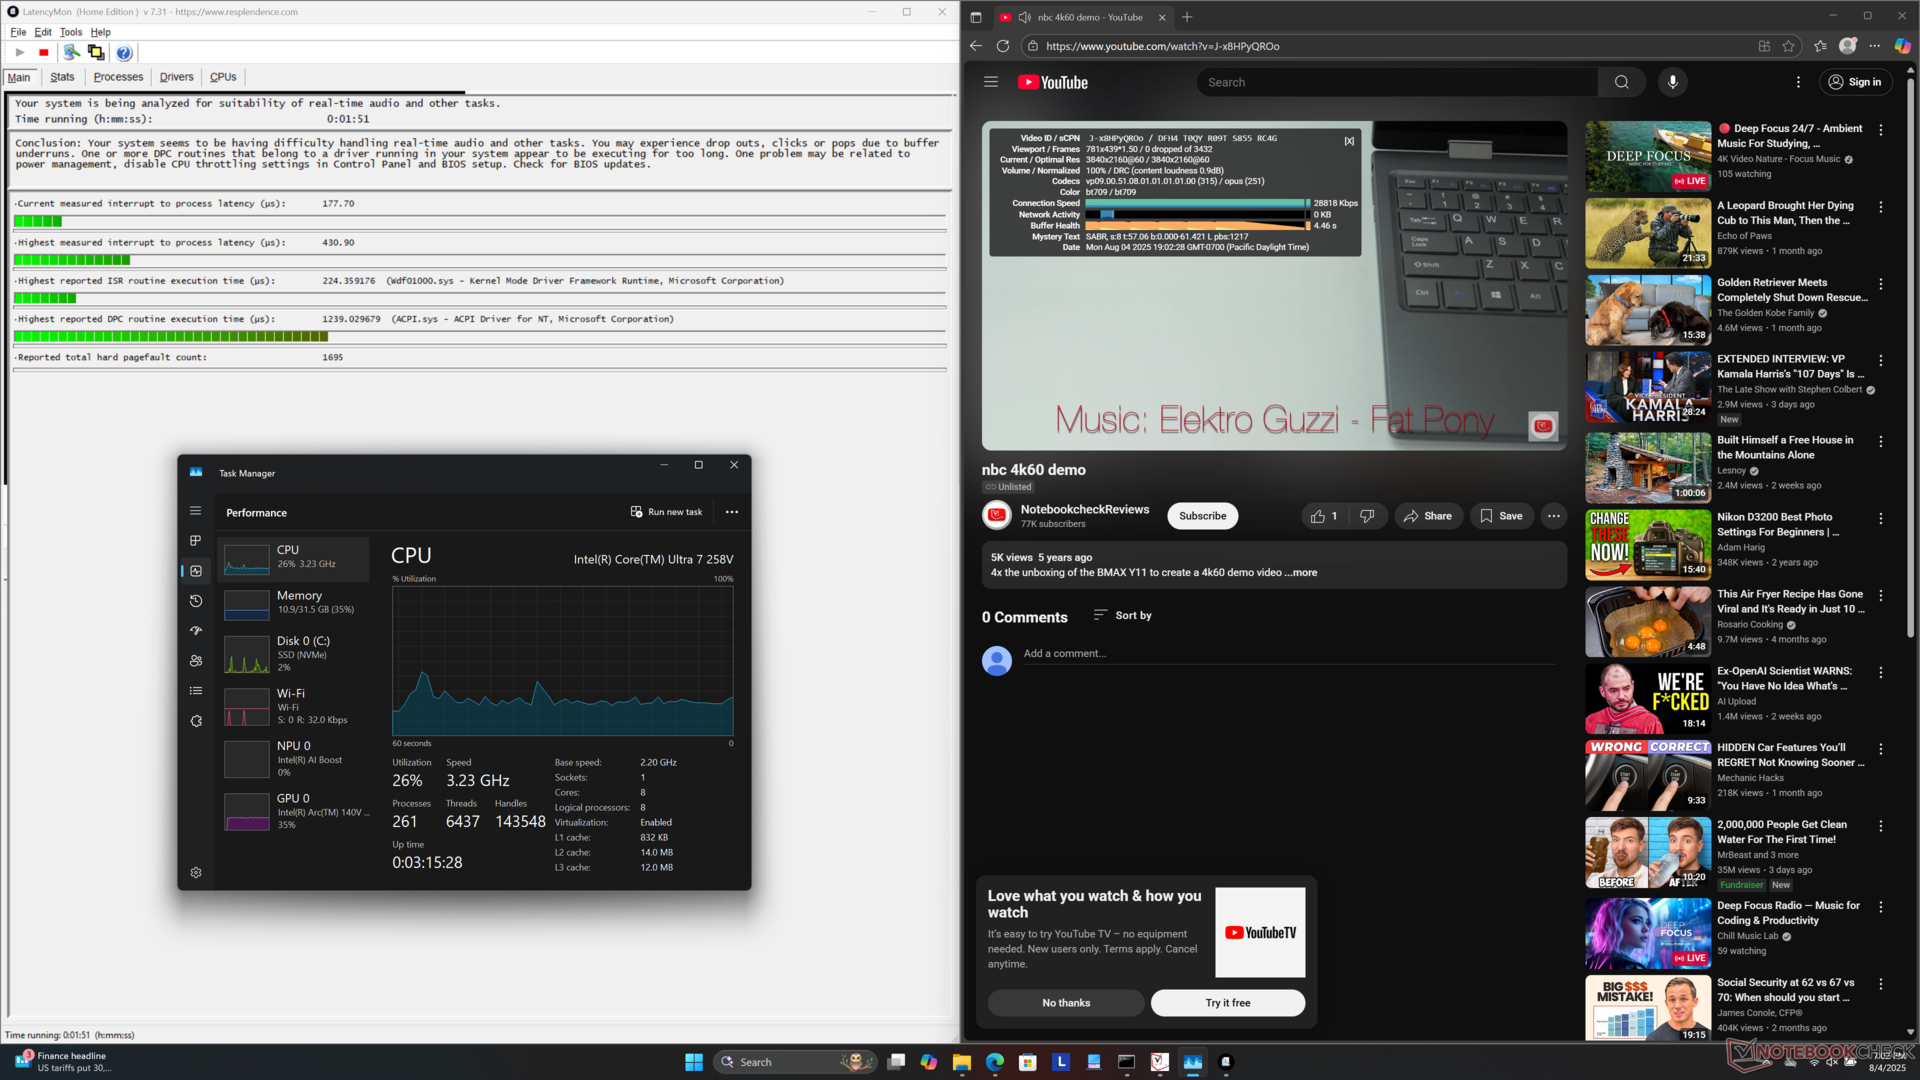The image size is (1920, 1080).
Task: Open Task Manager Users icon
Action: click(x=196, y=661)
